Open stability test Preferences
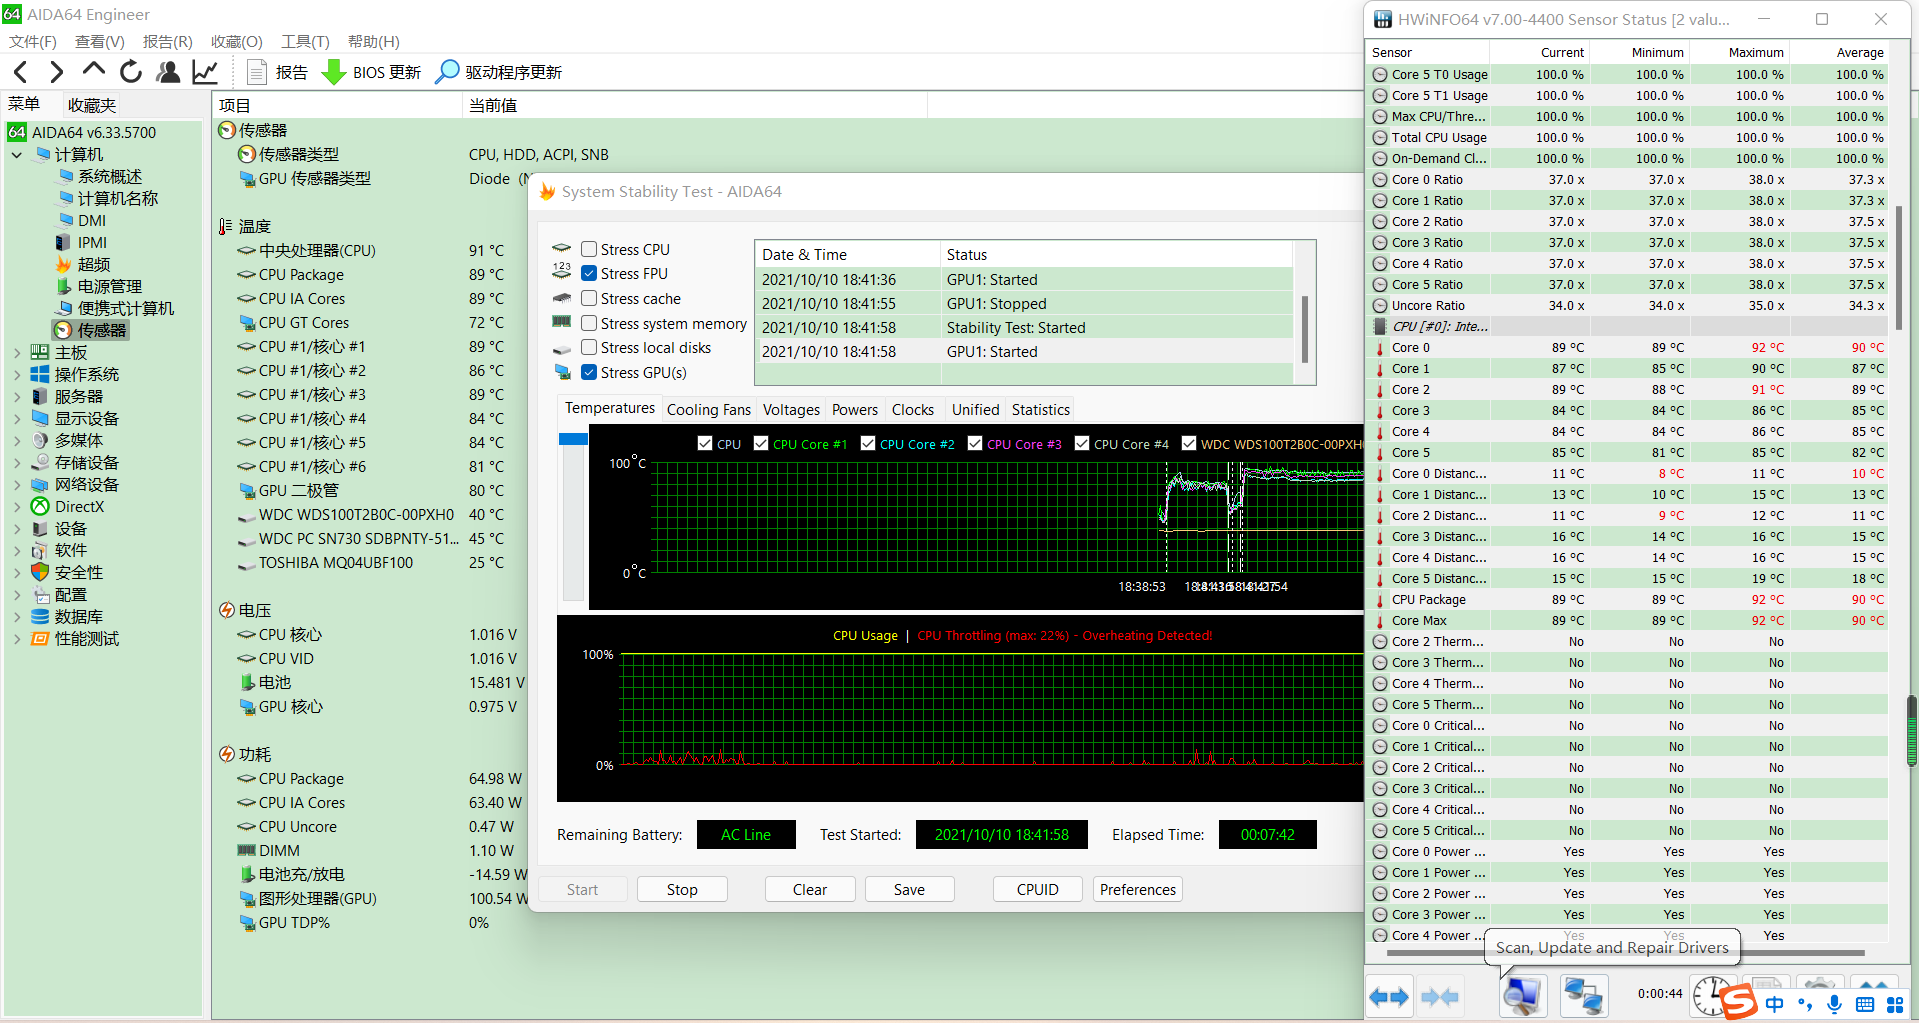Image resolution: width=1919 pixels, height=1023 pixels. pos(1138,889)
